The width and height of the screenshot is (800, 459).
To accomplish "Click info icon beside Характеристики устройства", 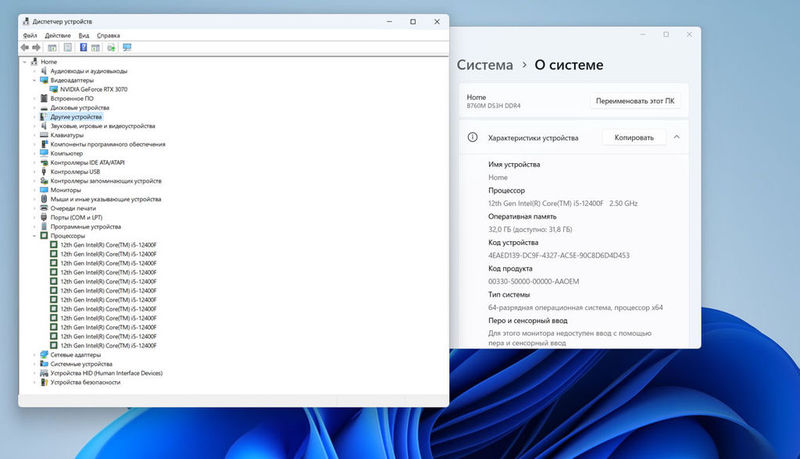I will (472, 137).
